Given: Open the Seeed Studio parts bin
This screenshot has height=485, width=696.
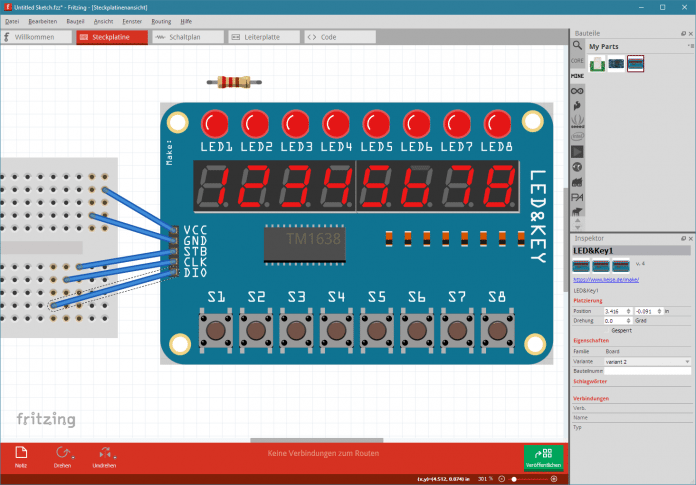Looking at the screenshot, I should tap(577, 121).
